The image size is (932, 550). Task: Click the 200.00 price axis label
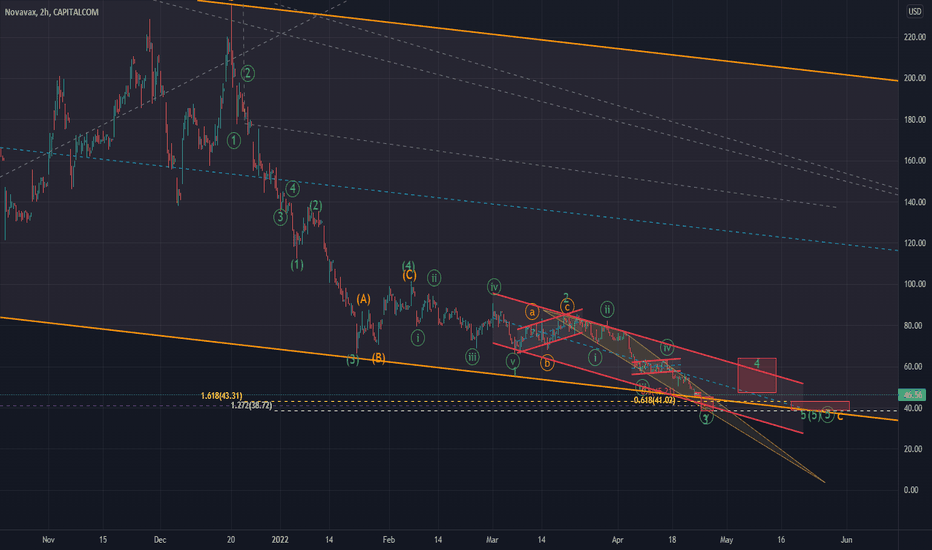pos(915,78)
